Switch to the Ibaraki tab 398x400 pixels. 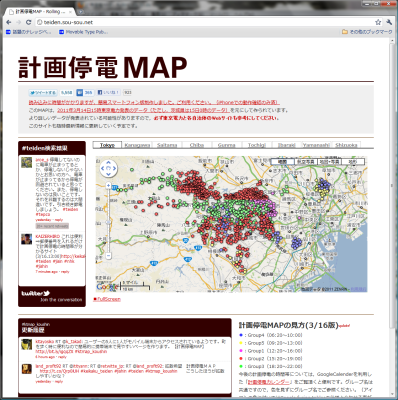(x=287, y=145)
